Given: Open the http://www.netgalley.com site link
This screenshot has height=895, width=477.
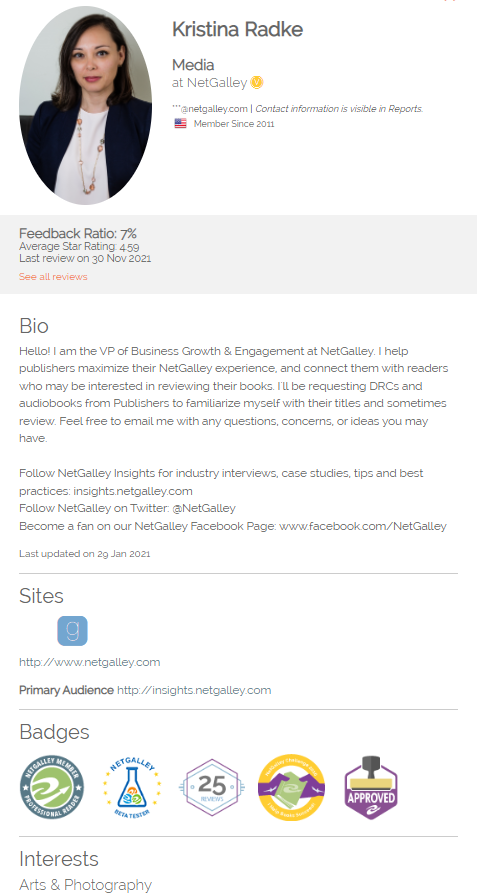Looking at the screenshot, I should click(90, 662).
